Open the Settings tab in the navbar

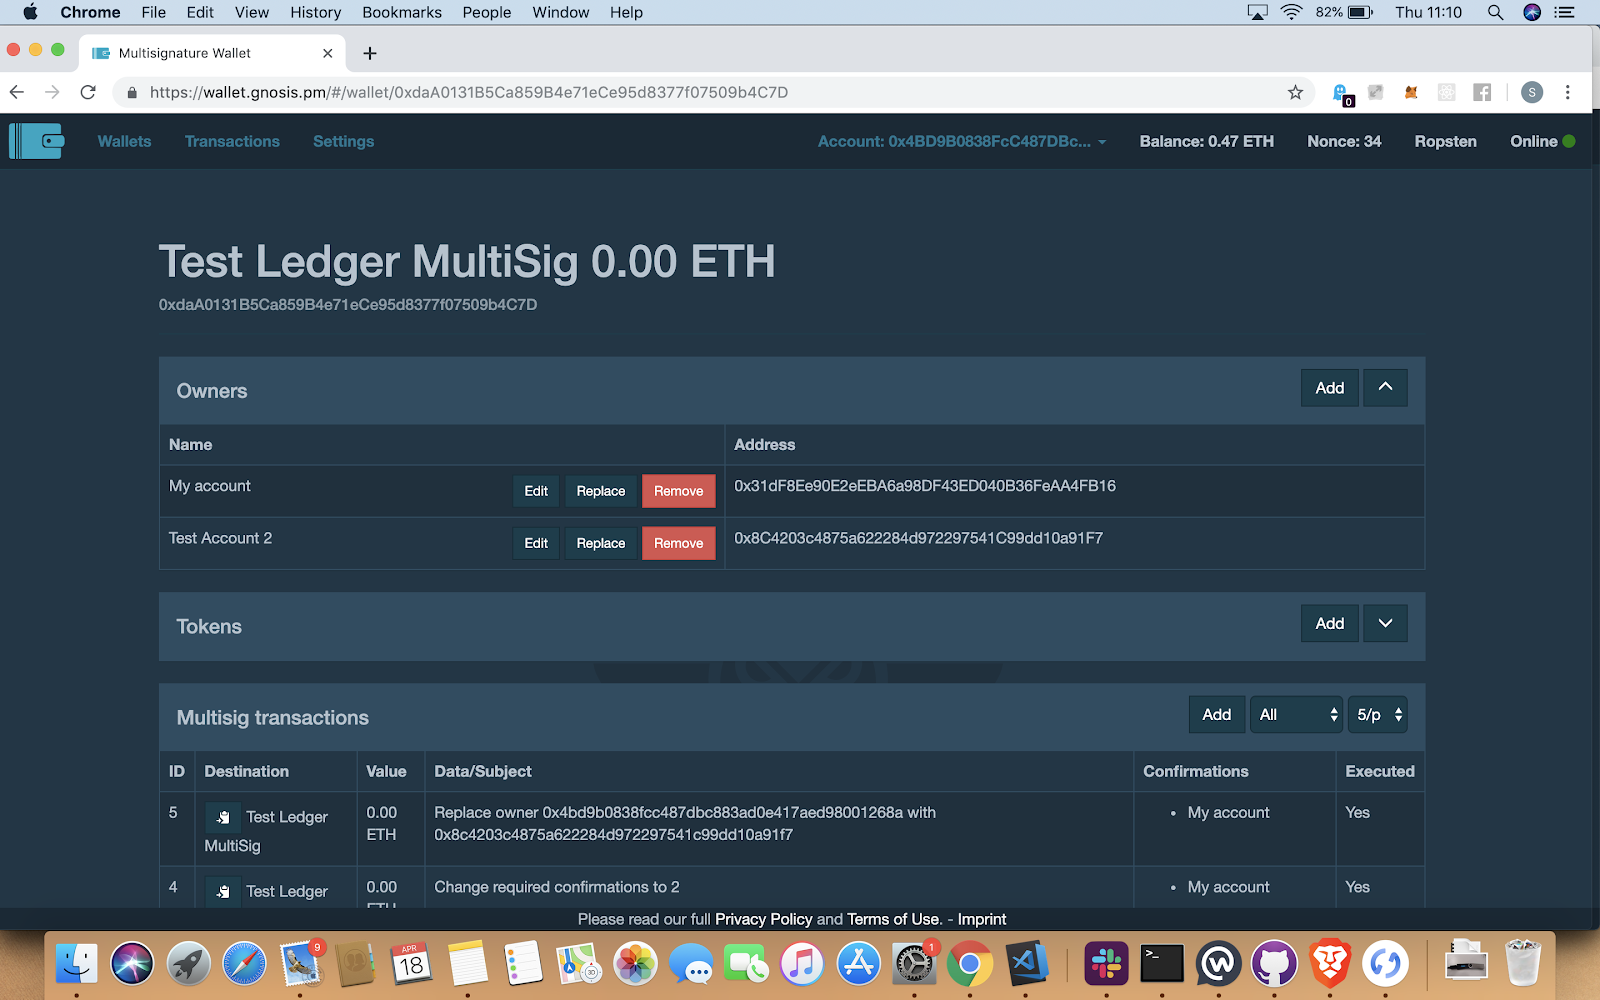coord(343,141)
